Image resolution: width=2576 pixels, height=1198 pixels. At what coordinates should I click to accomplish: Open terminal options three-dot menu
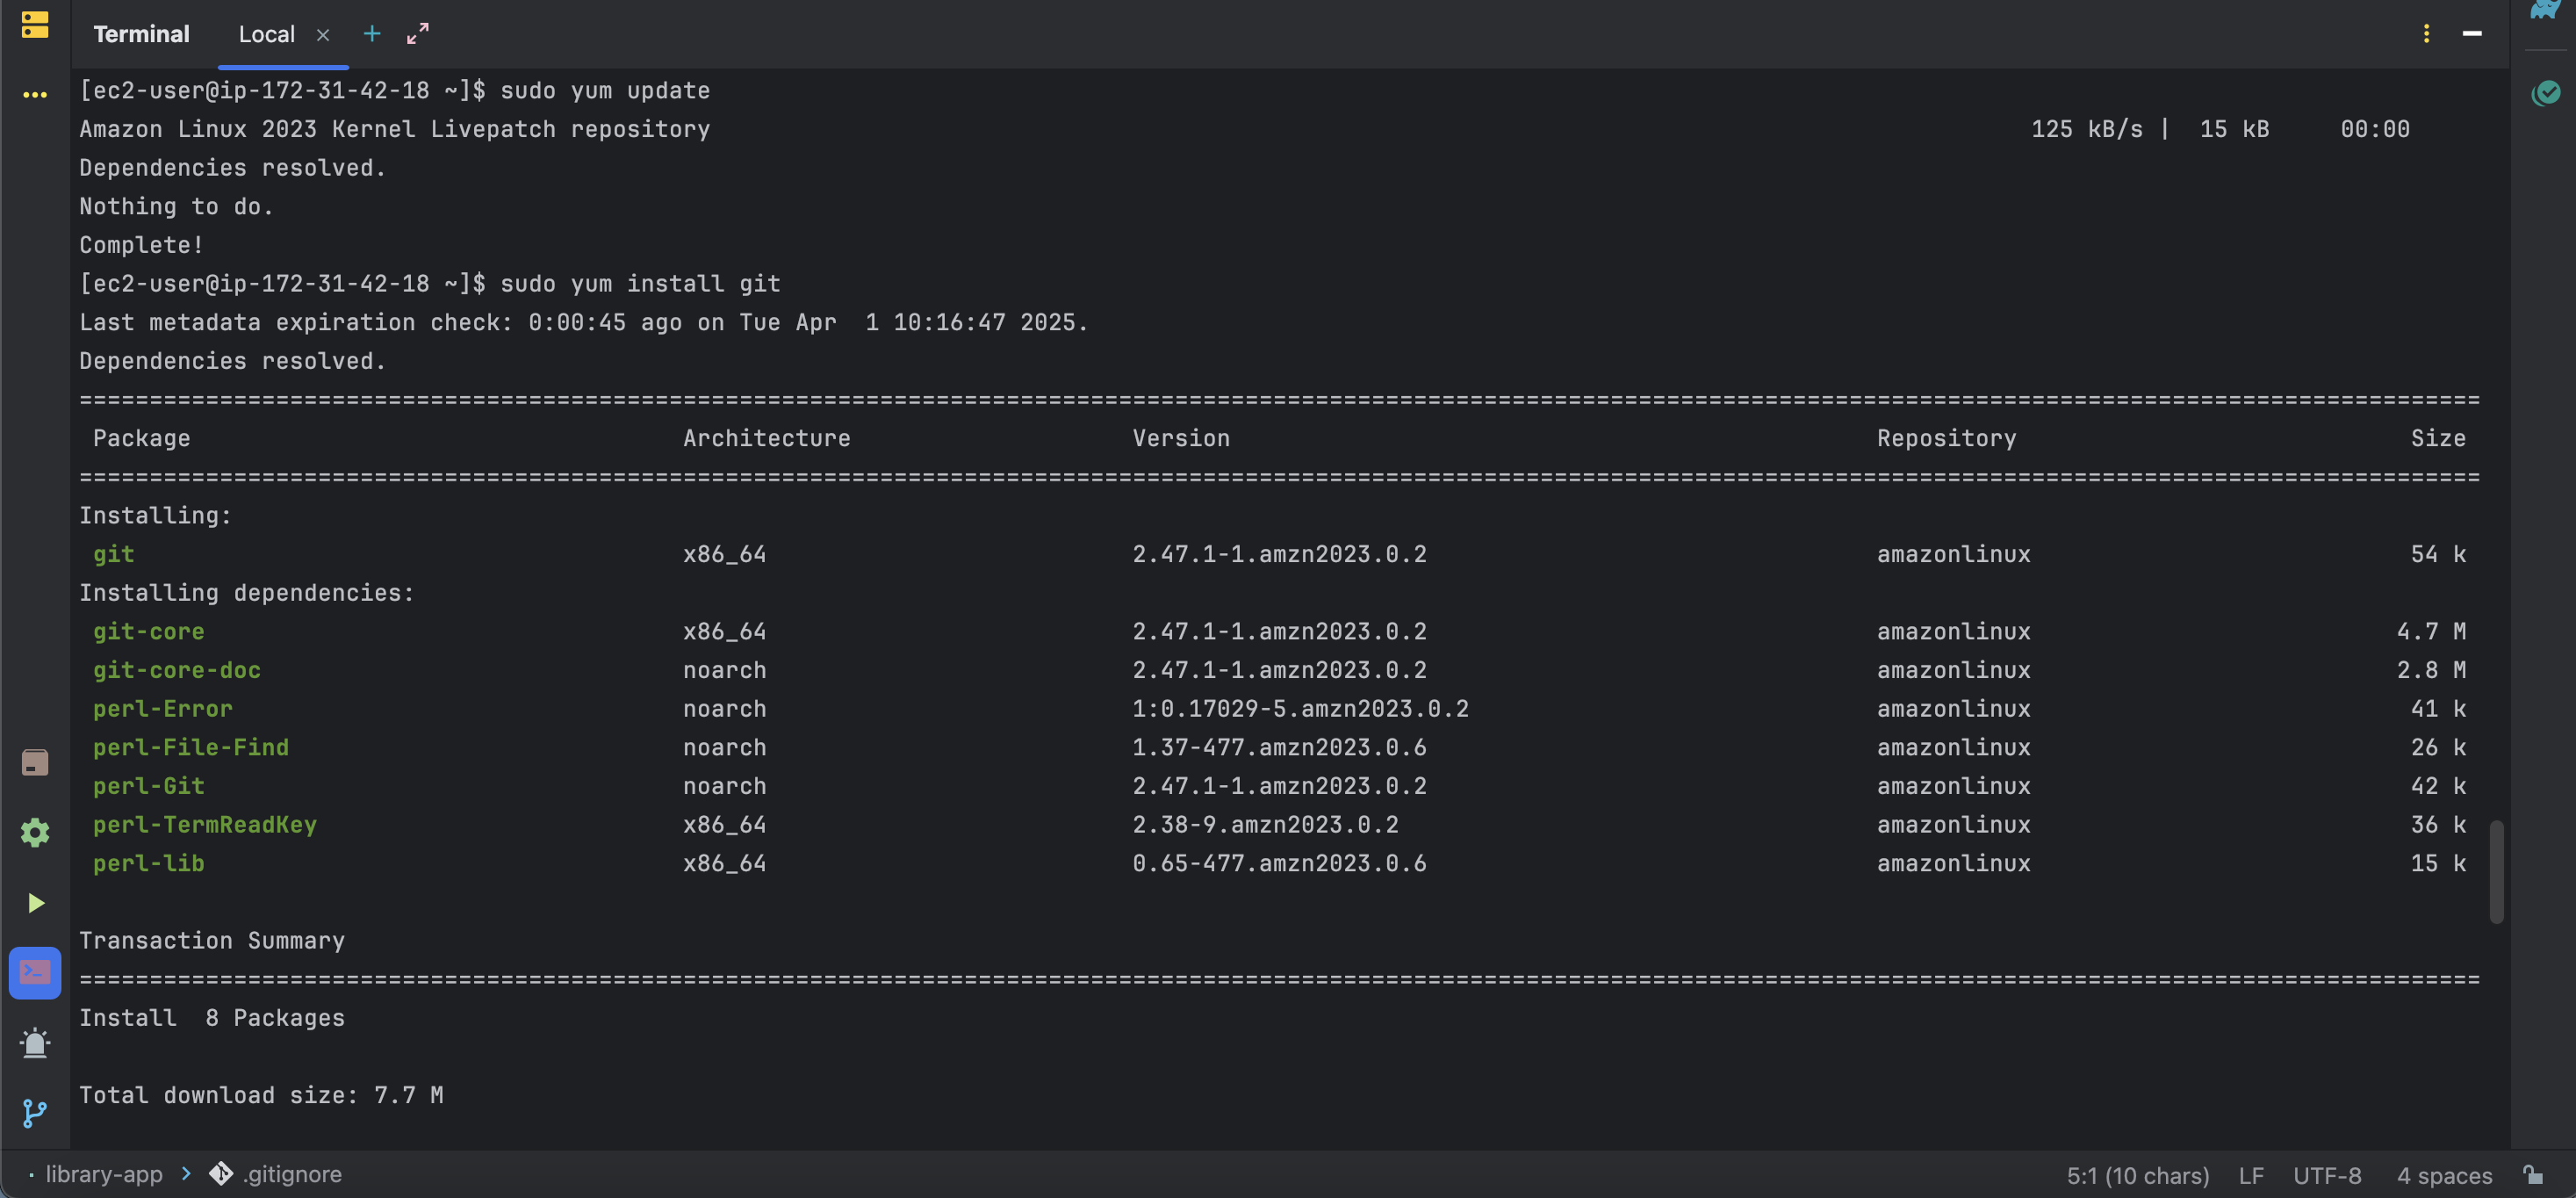[2426, 34]
